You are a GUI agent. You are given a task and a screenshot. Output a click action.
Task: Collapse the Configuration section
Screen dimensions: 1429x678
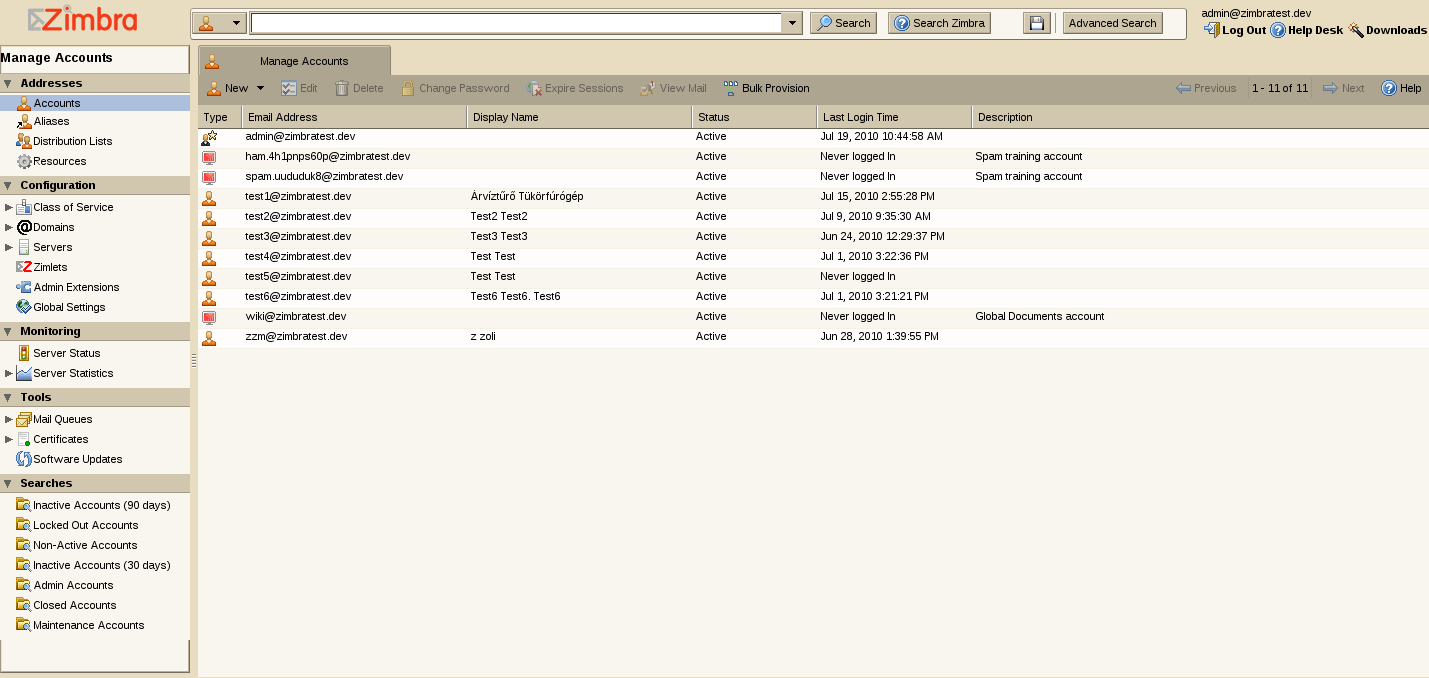click(8, 186)
